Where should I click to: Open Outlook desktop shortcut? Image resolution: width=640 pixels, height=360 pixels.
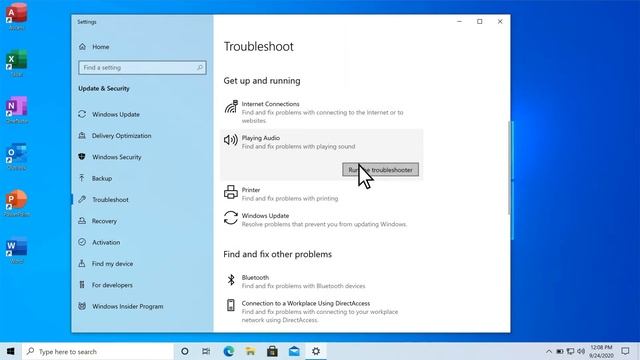pos(16,156)
